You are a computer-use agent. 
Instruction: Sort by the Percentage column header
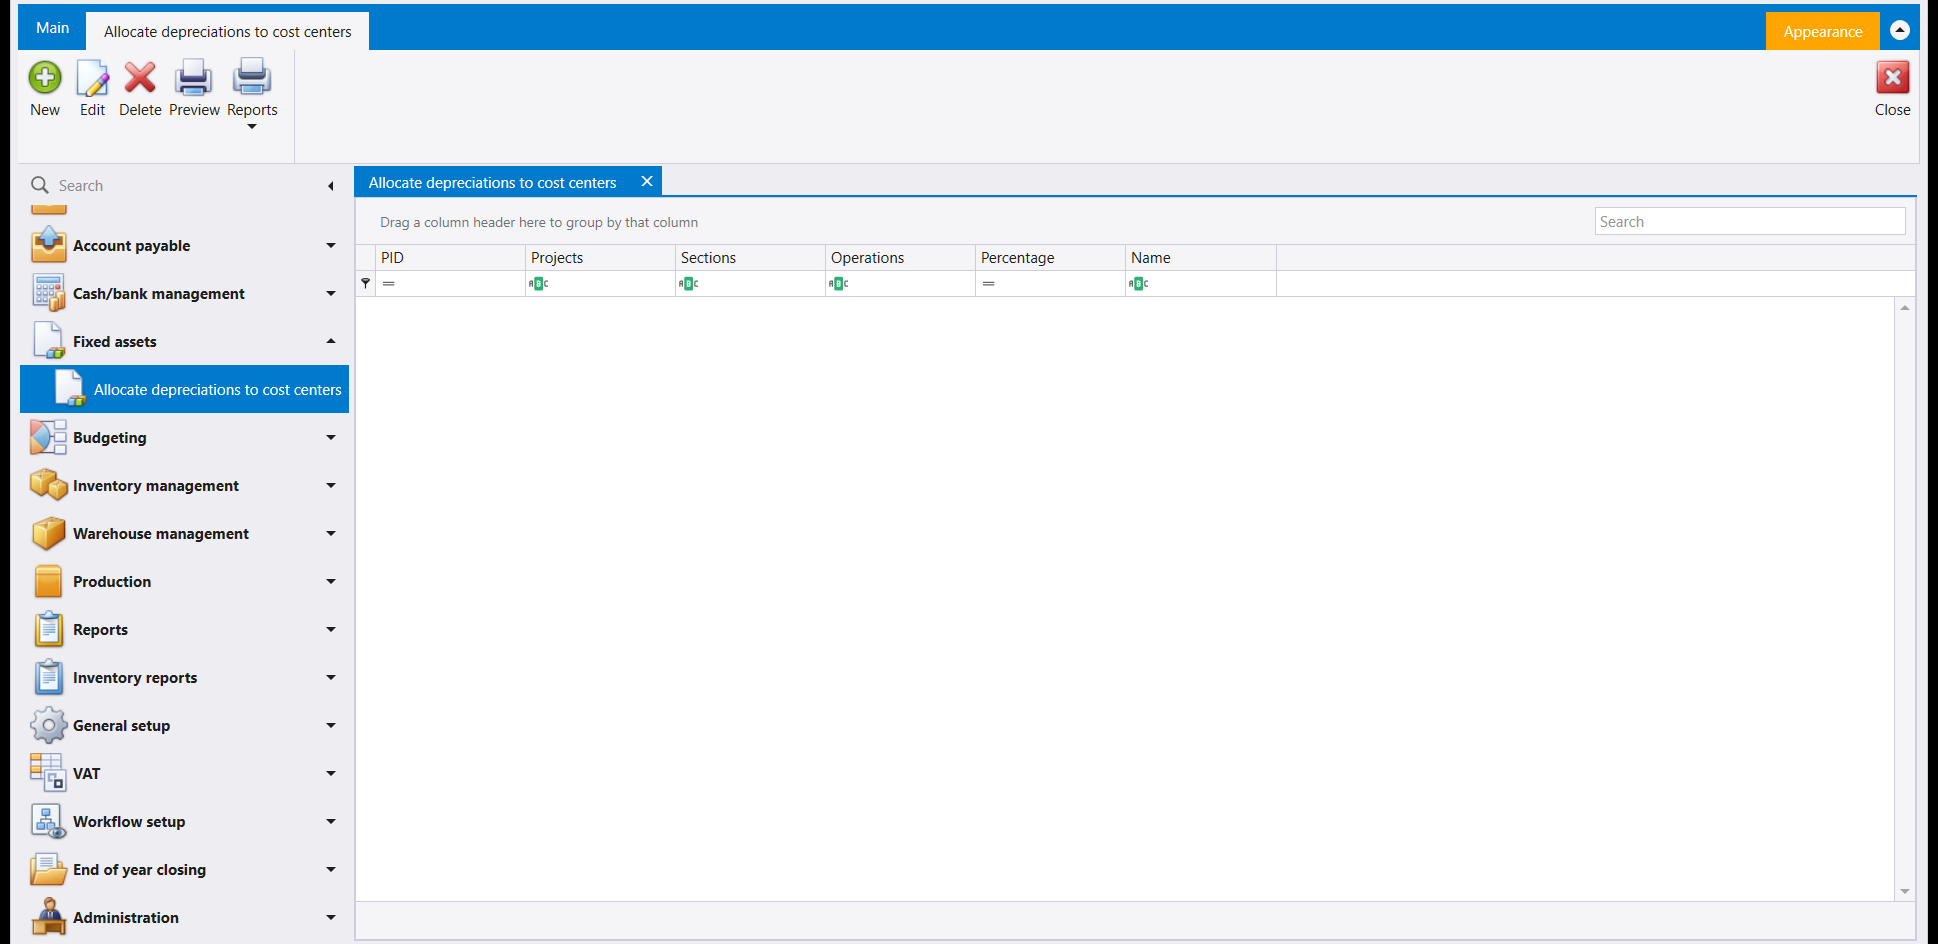tap(1050, 257)
